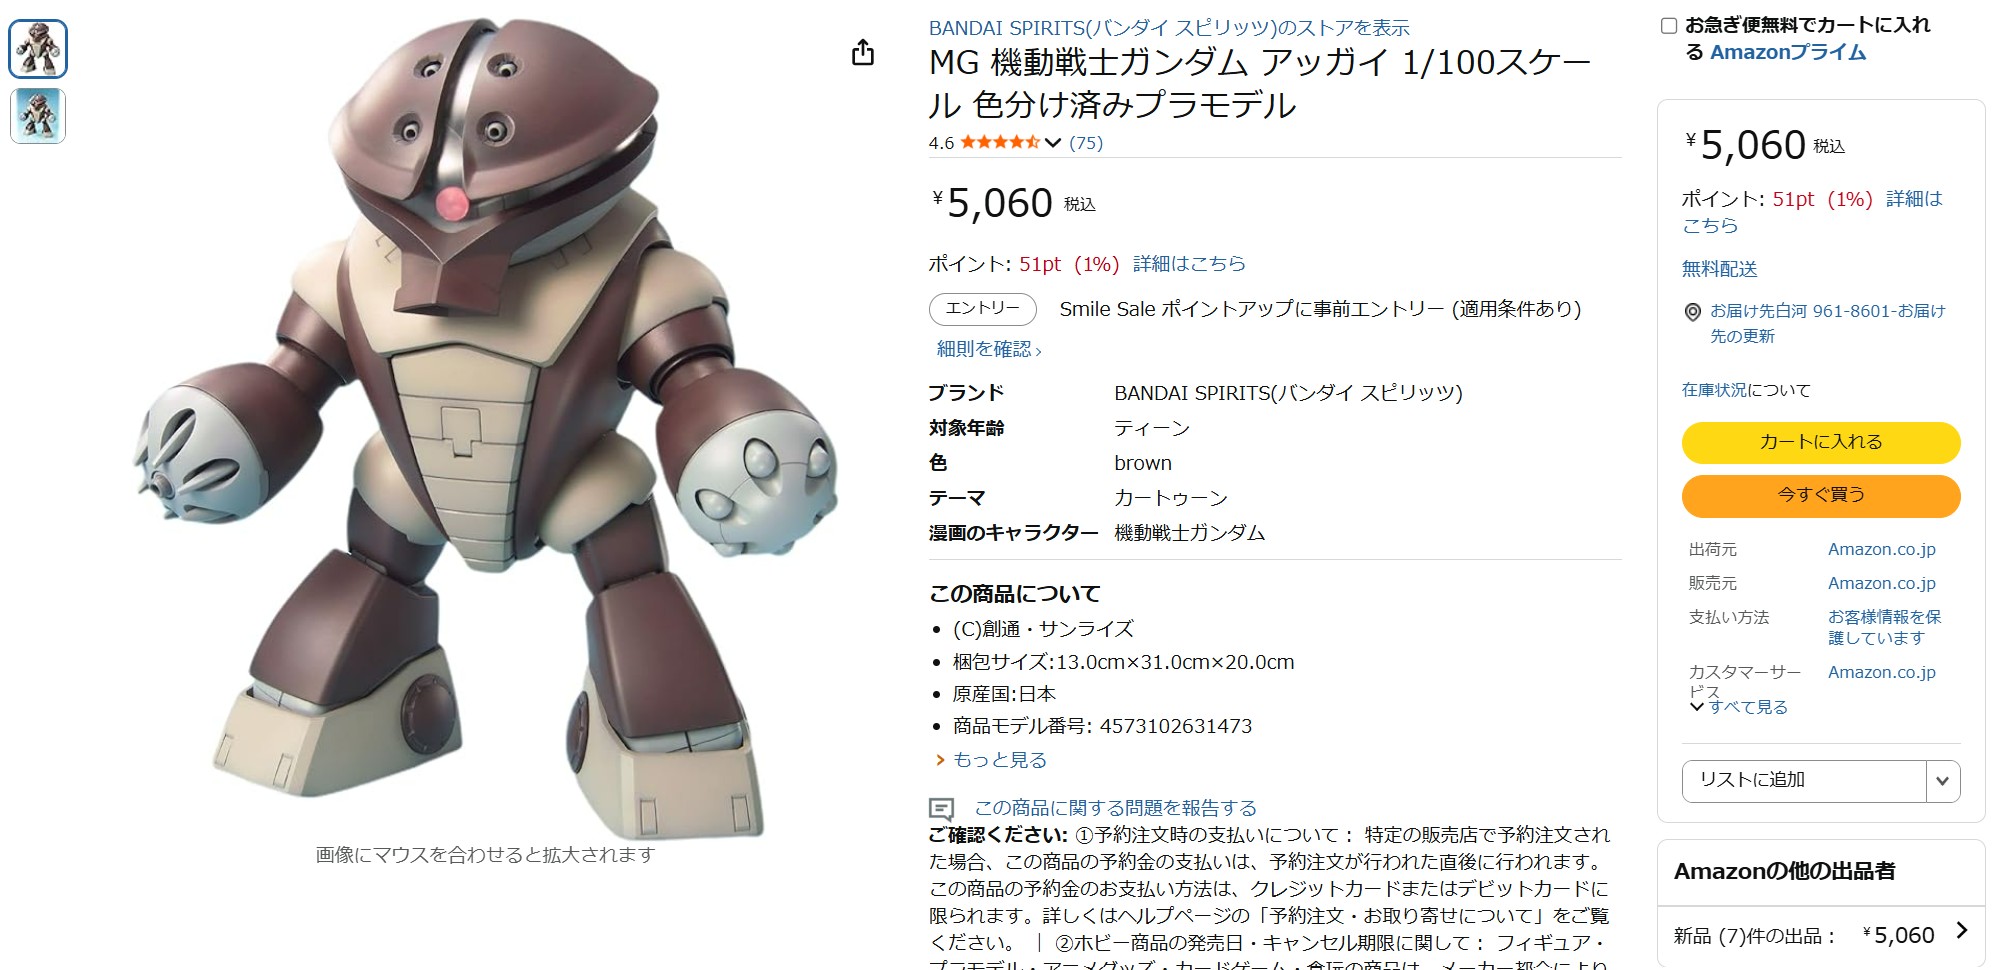Open the BANDAI SPIRITS store link

coord(1169,28)
